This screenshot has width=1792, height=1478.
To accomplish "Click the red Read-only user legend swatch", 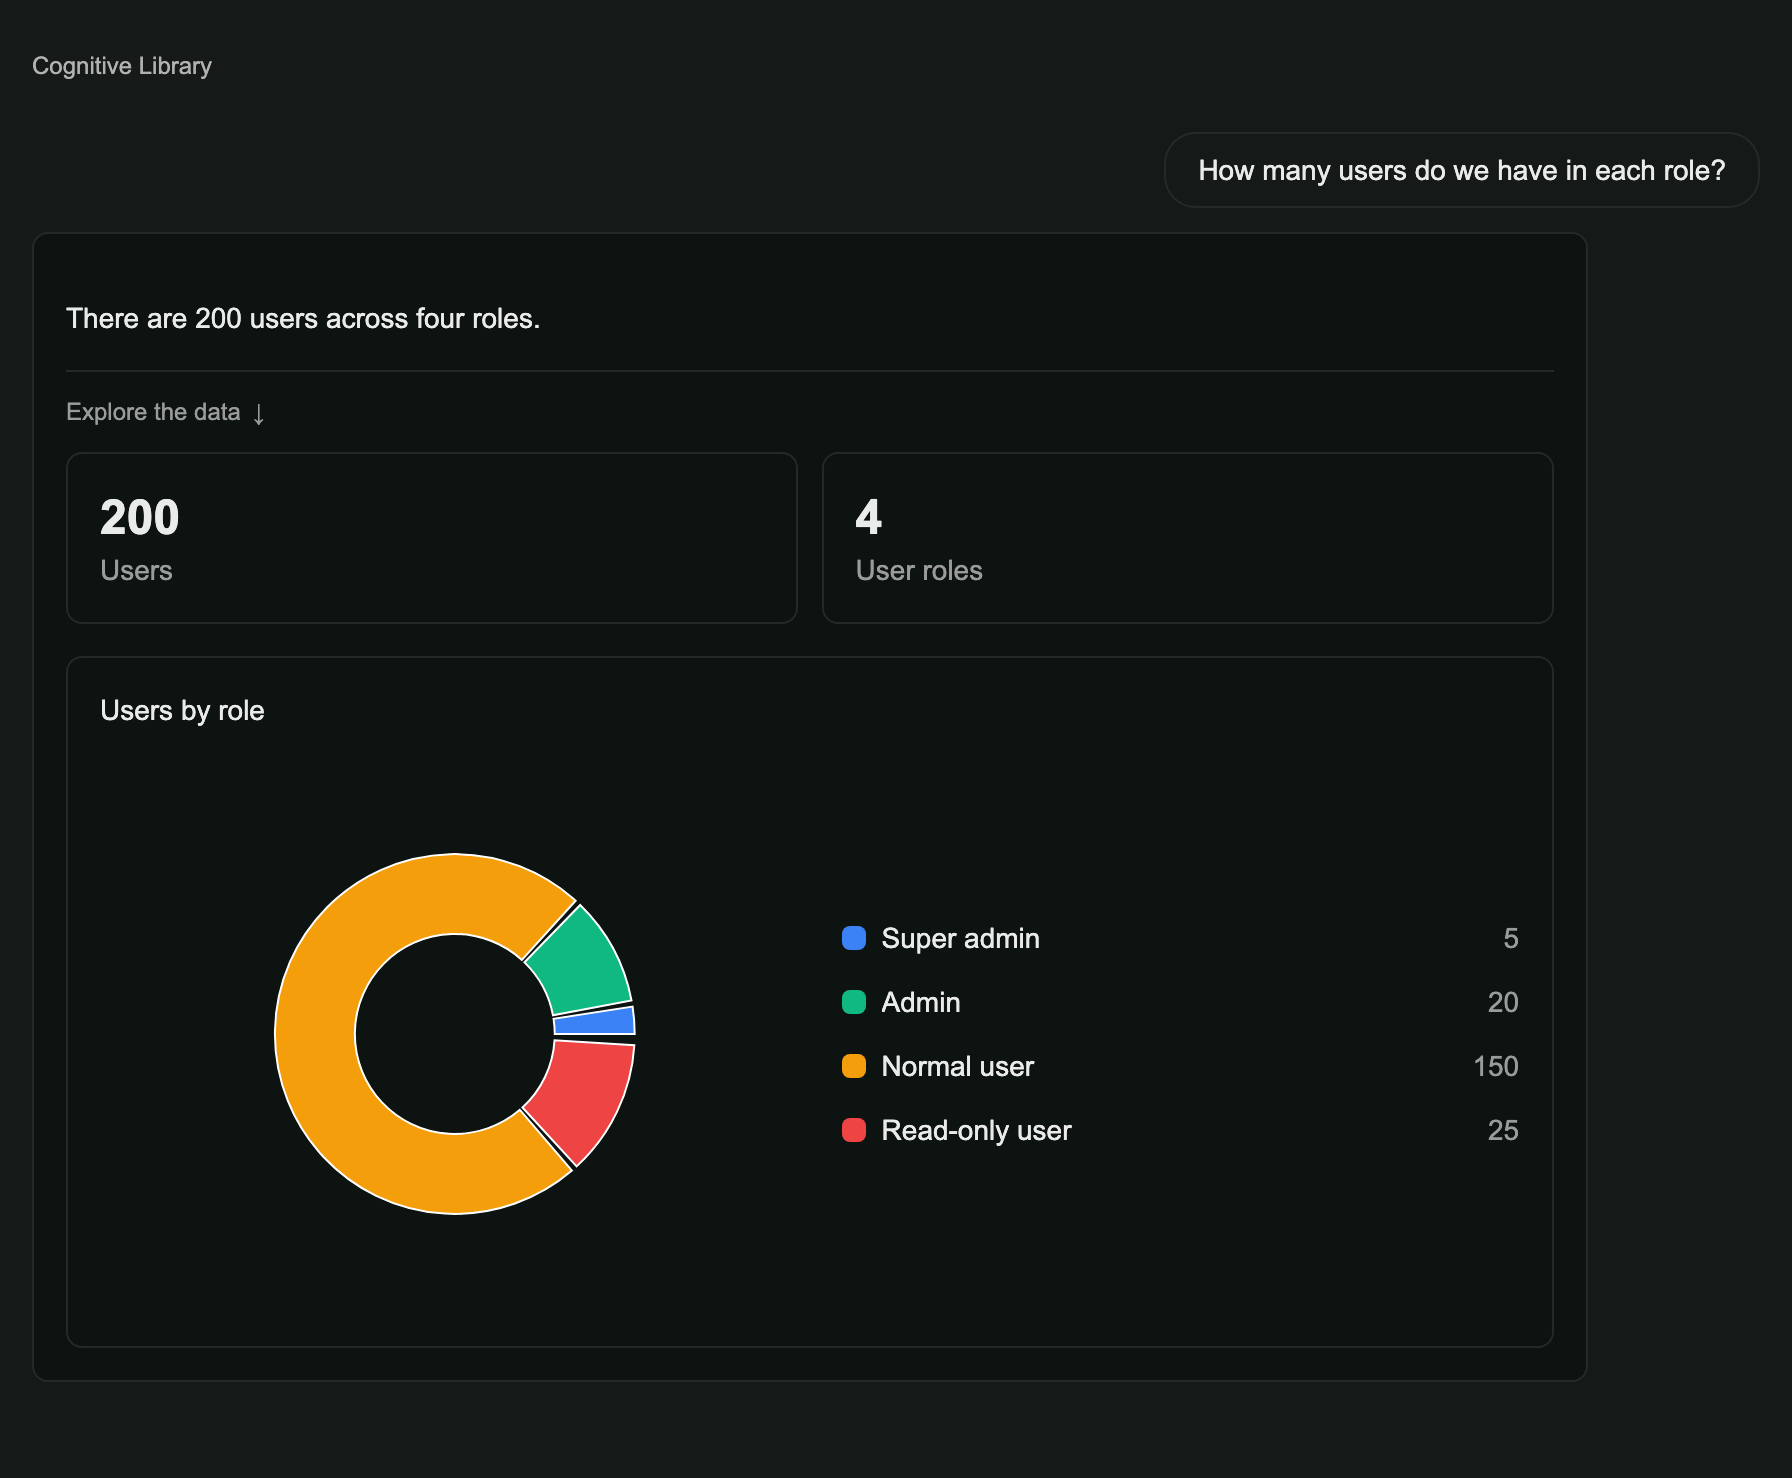I will (854, 1130).
